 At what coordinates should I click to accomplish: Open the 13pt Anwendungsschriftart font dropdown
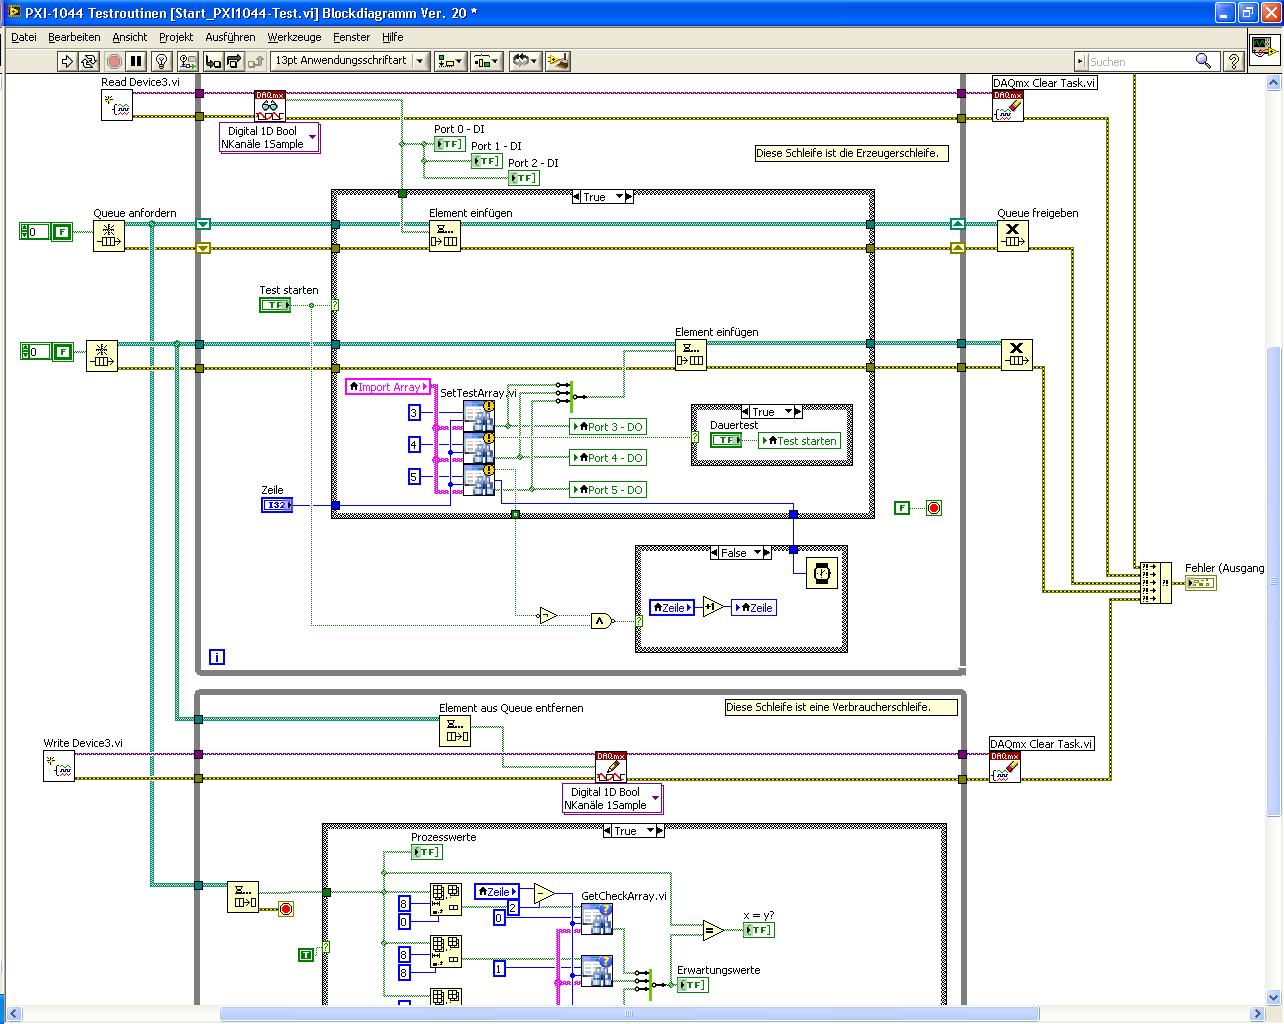coord(350,61)
